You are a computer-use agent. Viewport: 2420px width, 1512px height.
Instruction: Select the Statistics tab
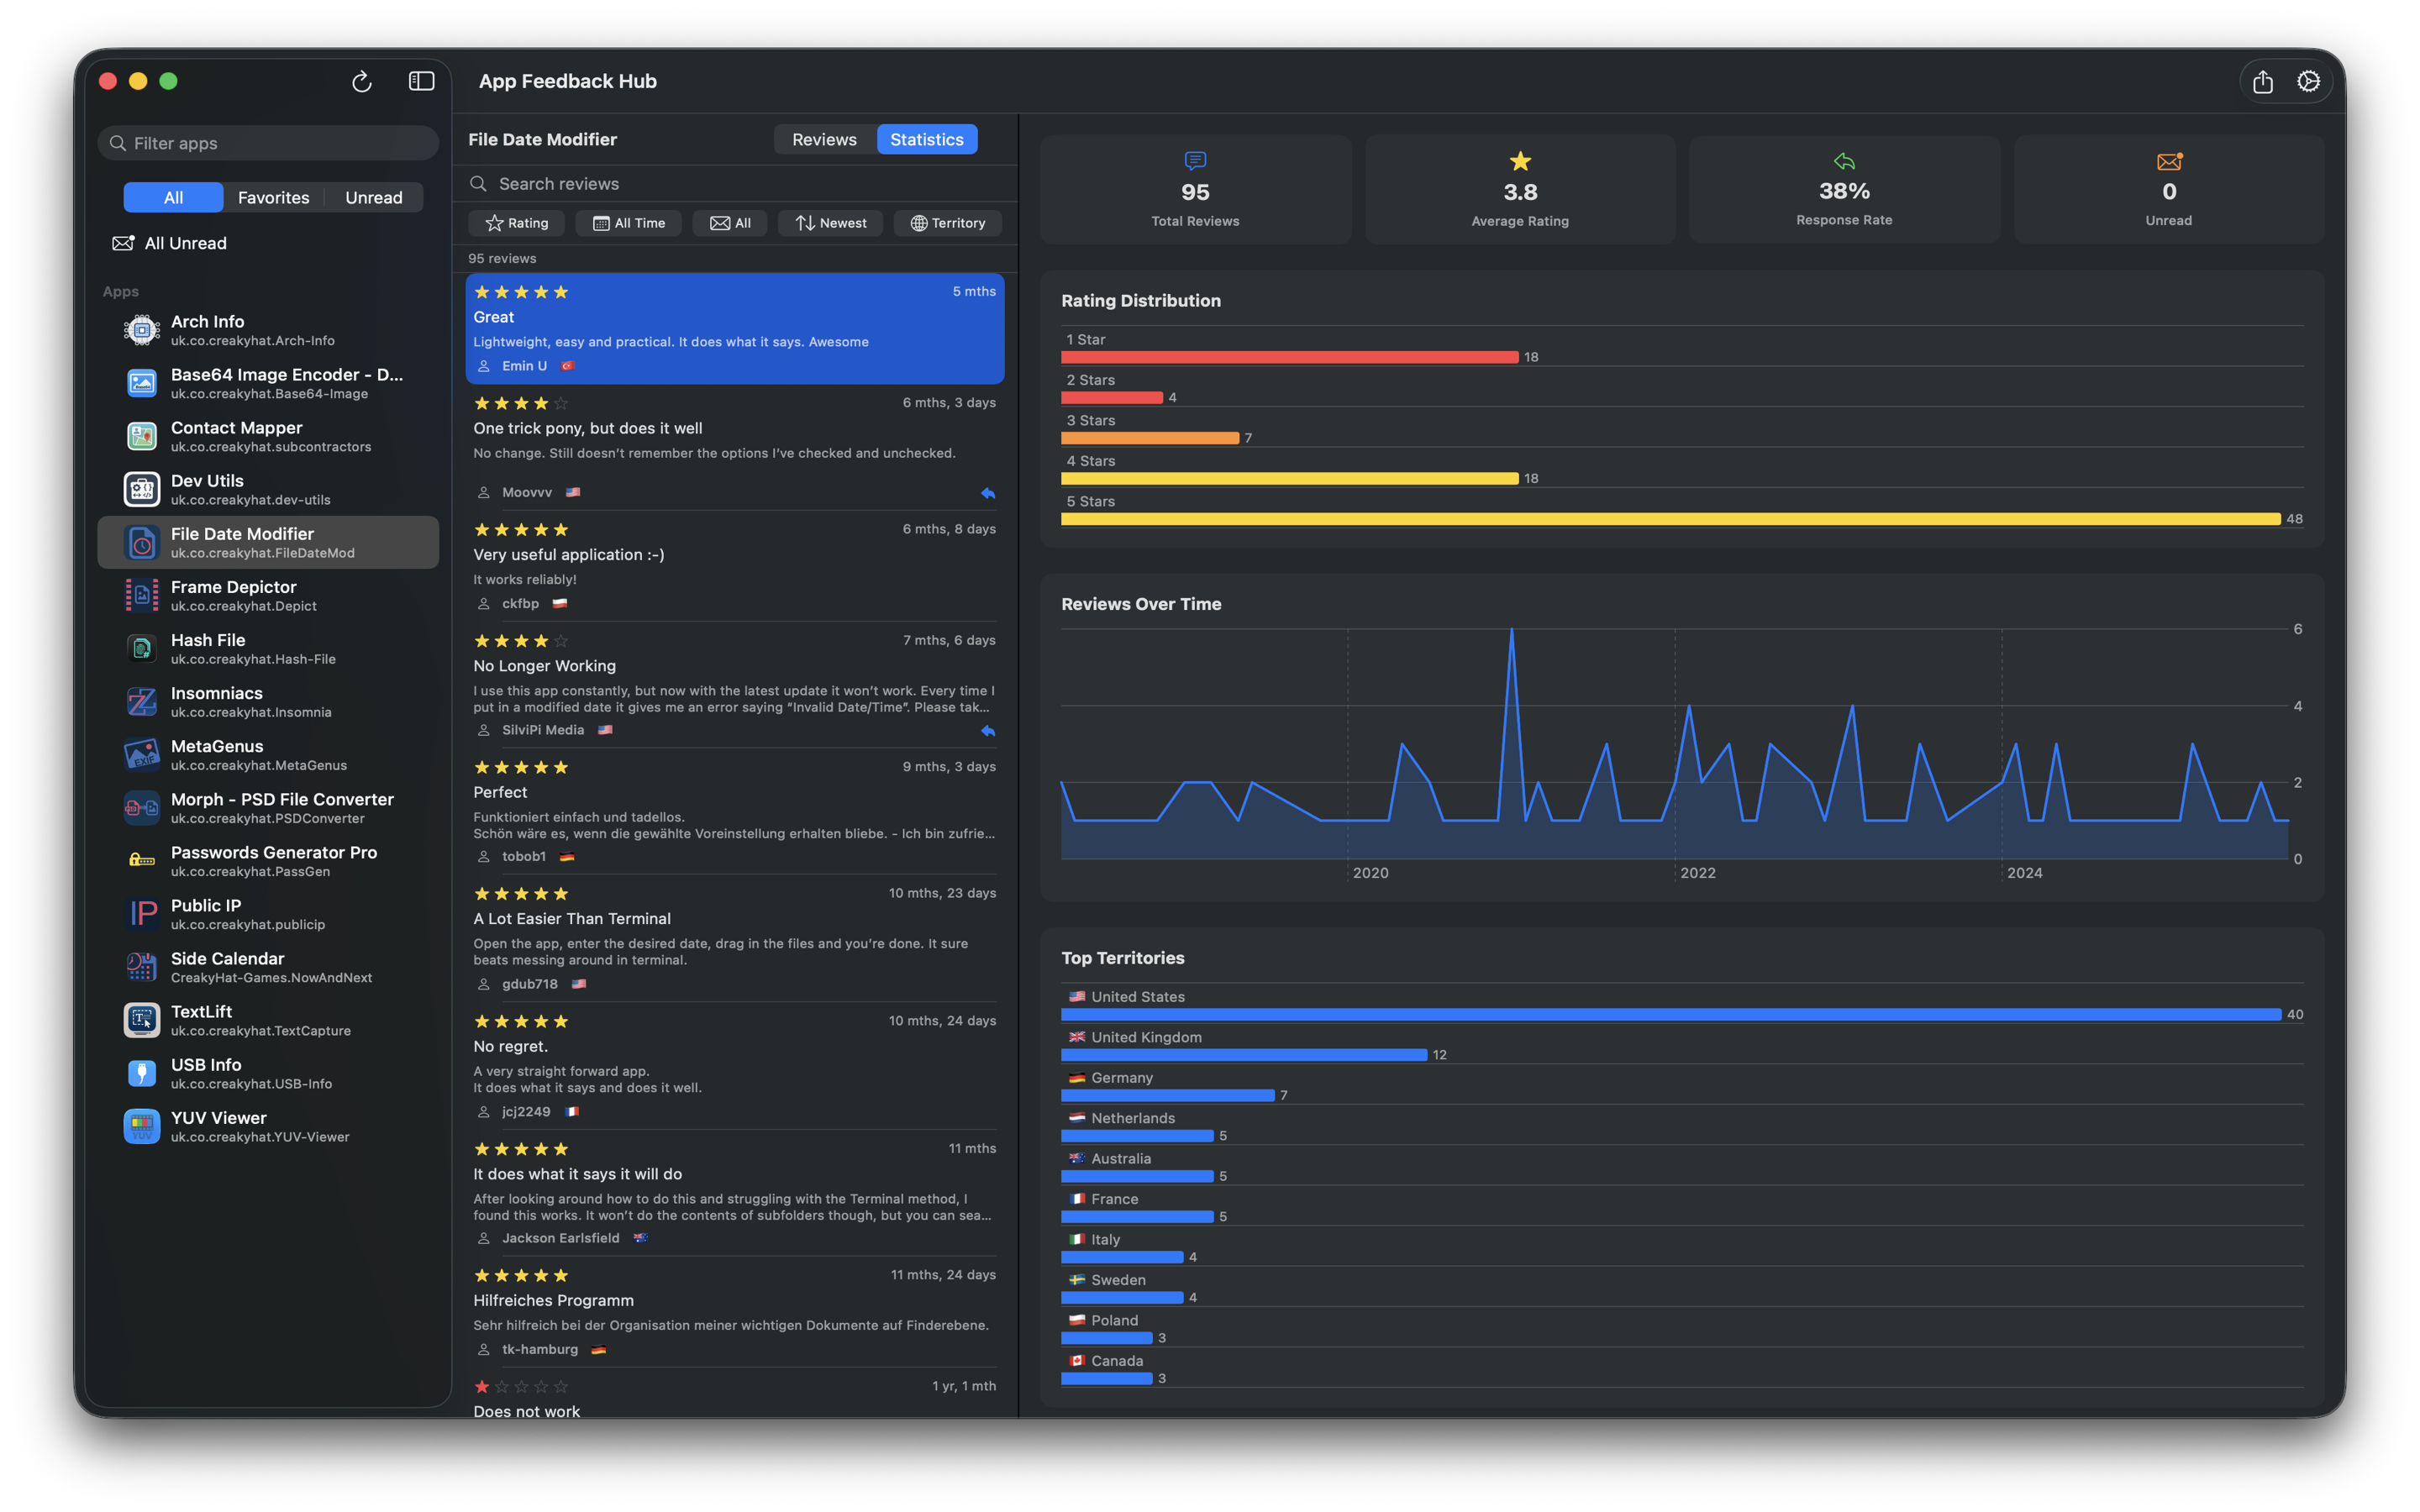(926, 139)
